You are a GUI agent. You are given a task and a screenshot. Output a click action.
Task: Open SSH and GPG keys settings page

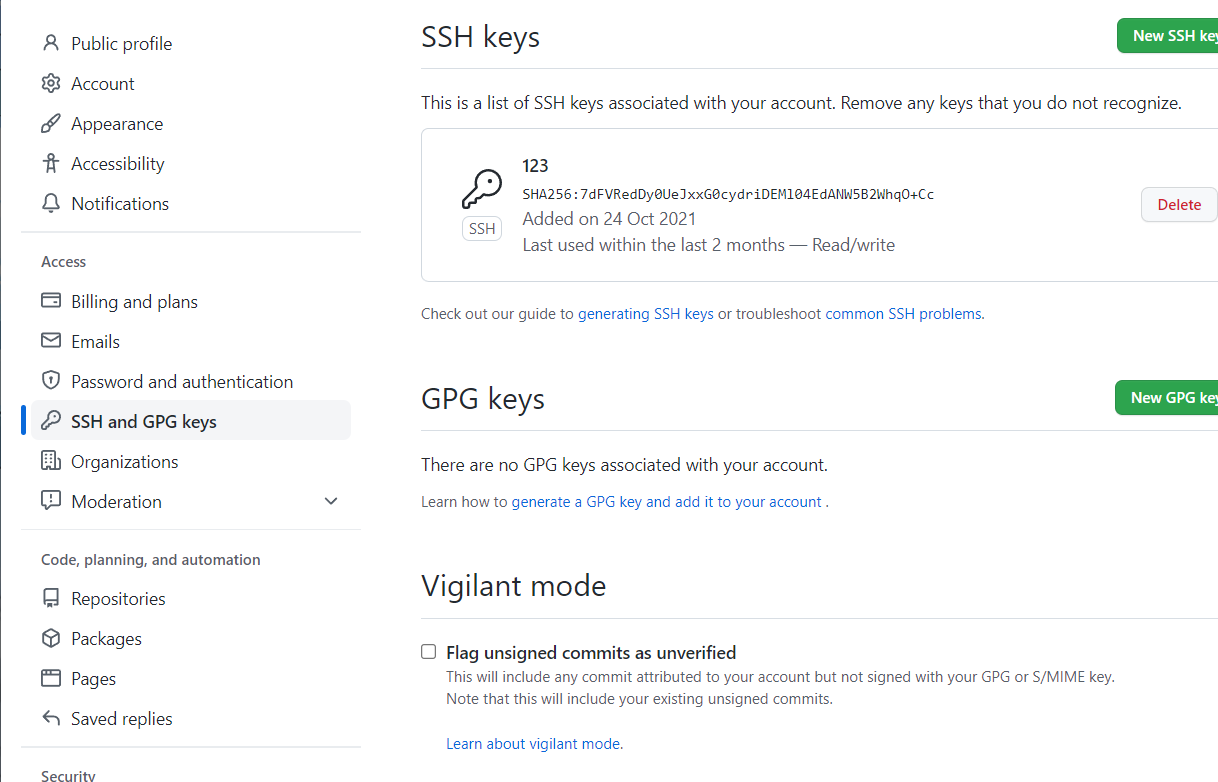click(x=144, y=422)
